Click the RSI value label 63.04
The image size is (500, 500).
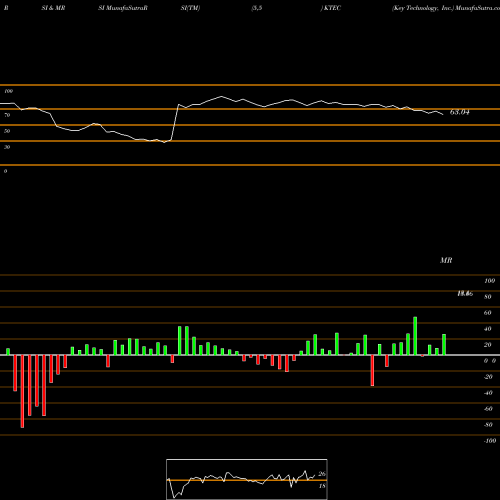coord(460,112)
